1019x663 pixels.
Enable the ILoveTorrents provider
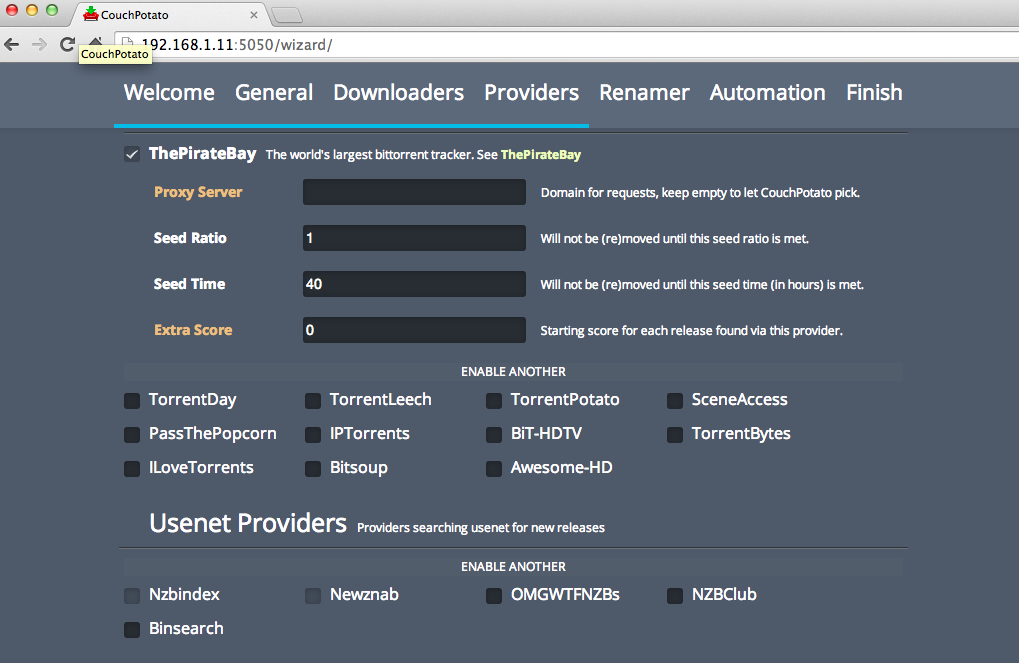pyautogui.click(x=132, y=469)
